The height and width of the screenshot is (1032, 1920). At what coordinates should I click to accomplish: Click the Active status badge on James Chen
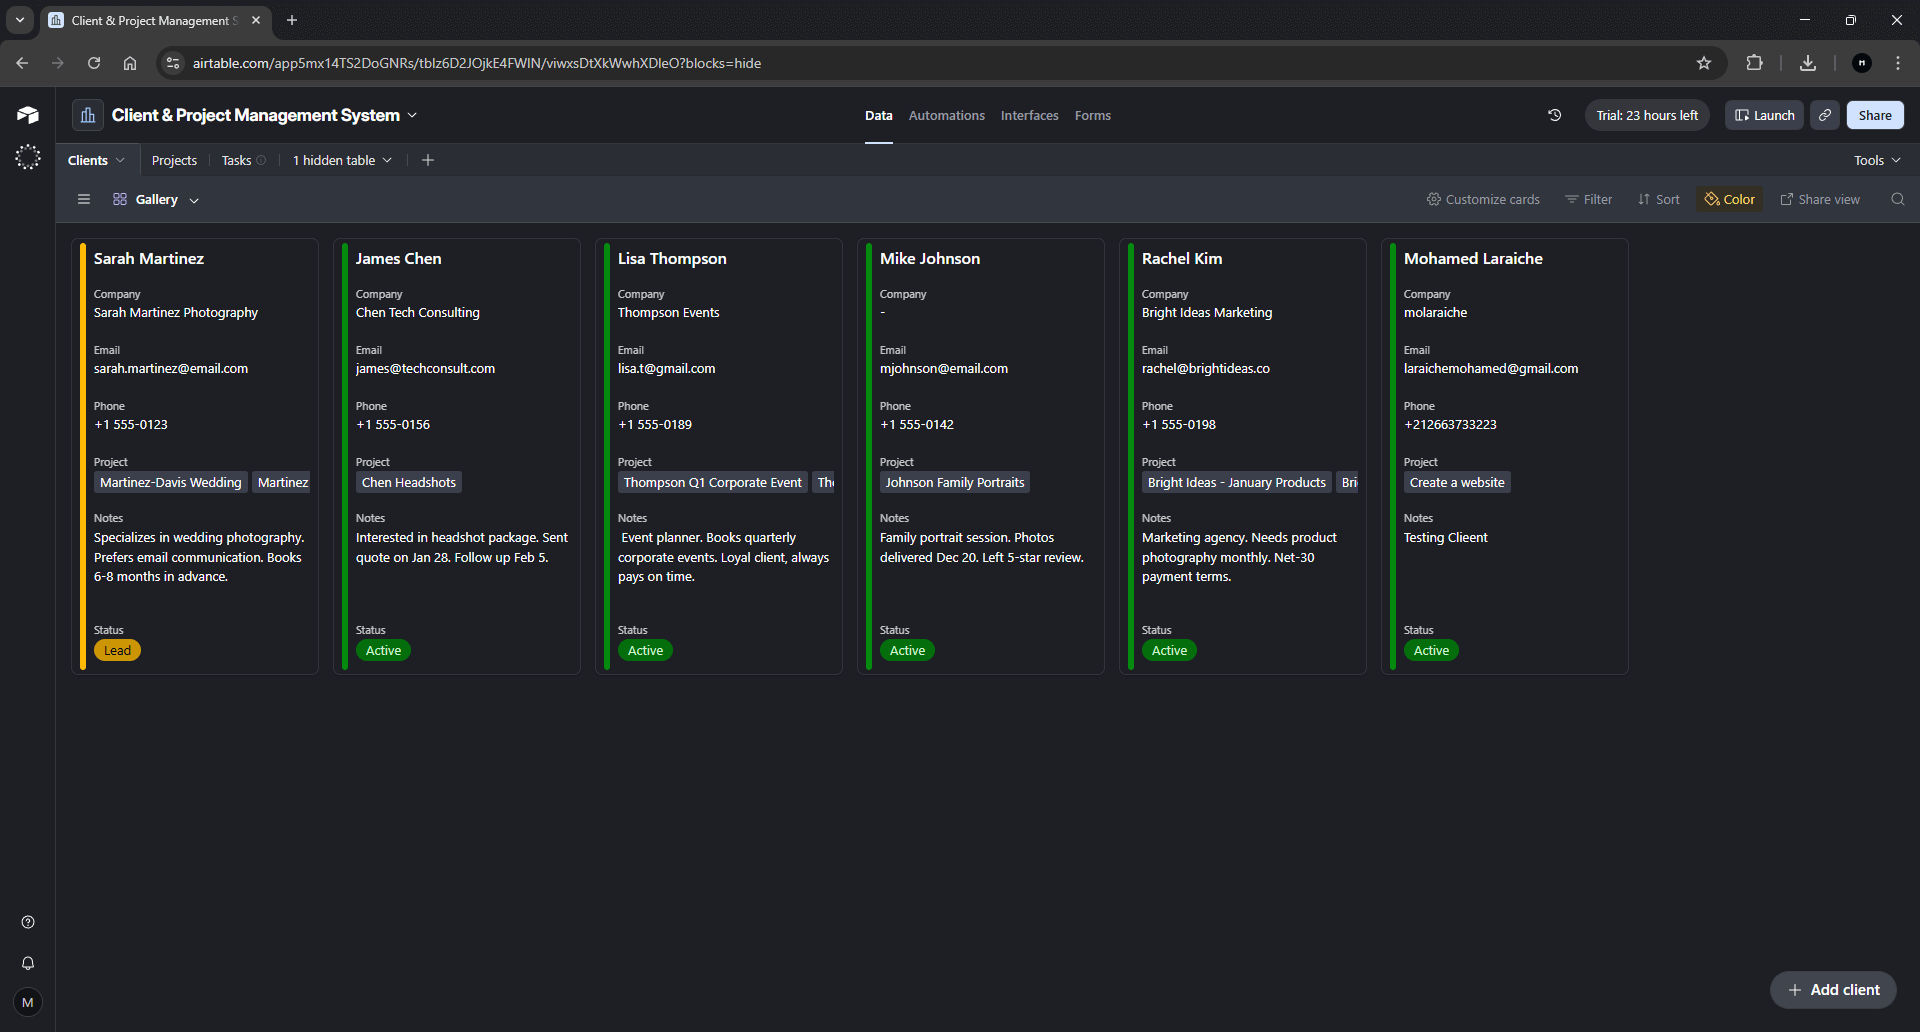383,650
